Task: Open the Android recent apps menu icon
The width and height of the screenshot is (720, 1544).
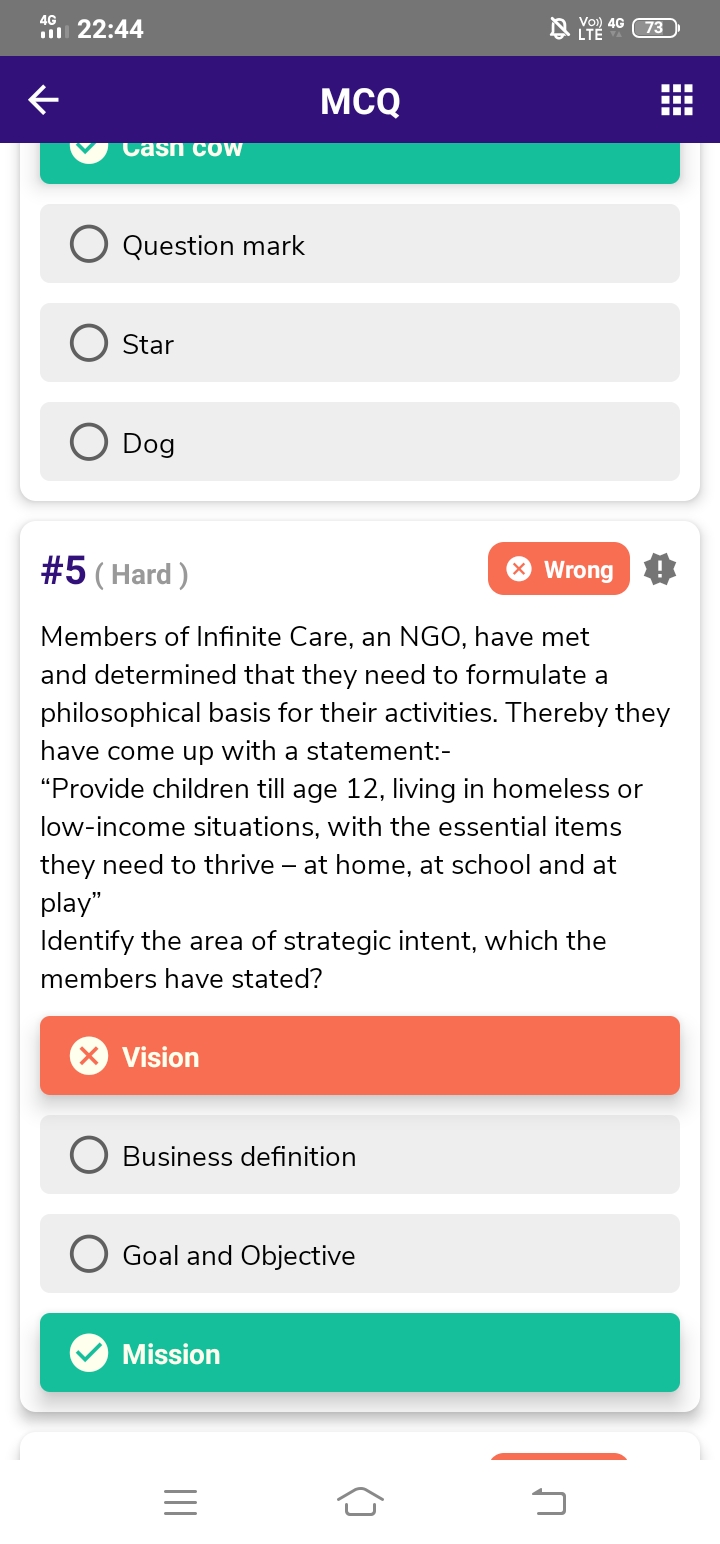Action: (x=180, y=1501)
